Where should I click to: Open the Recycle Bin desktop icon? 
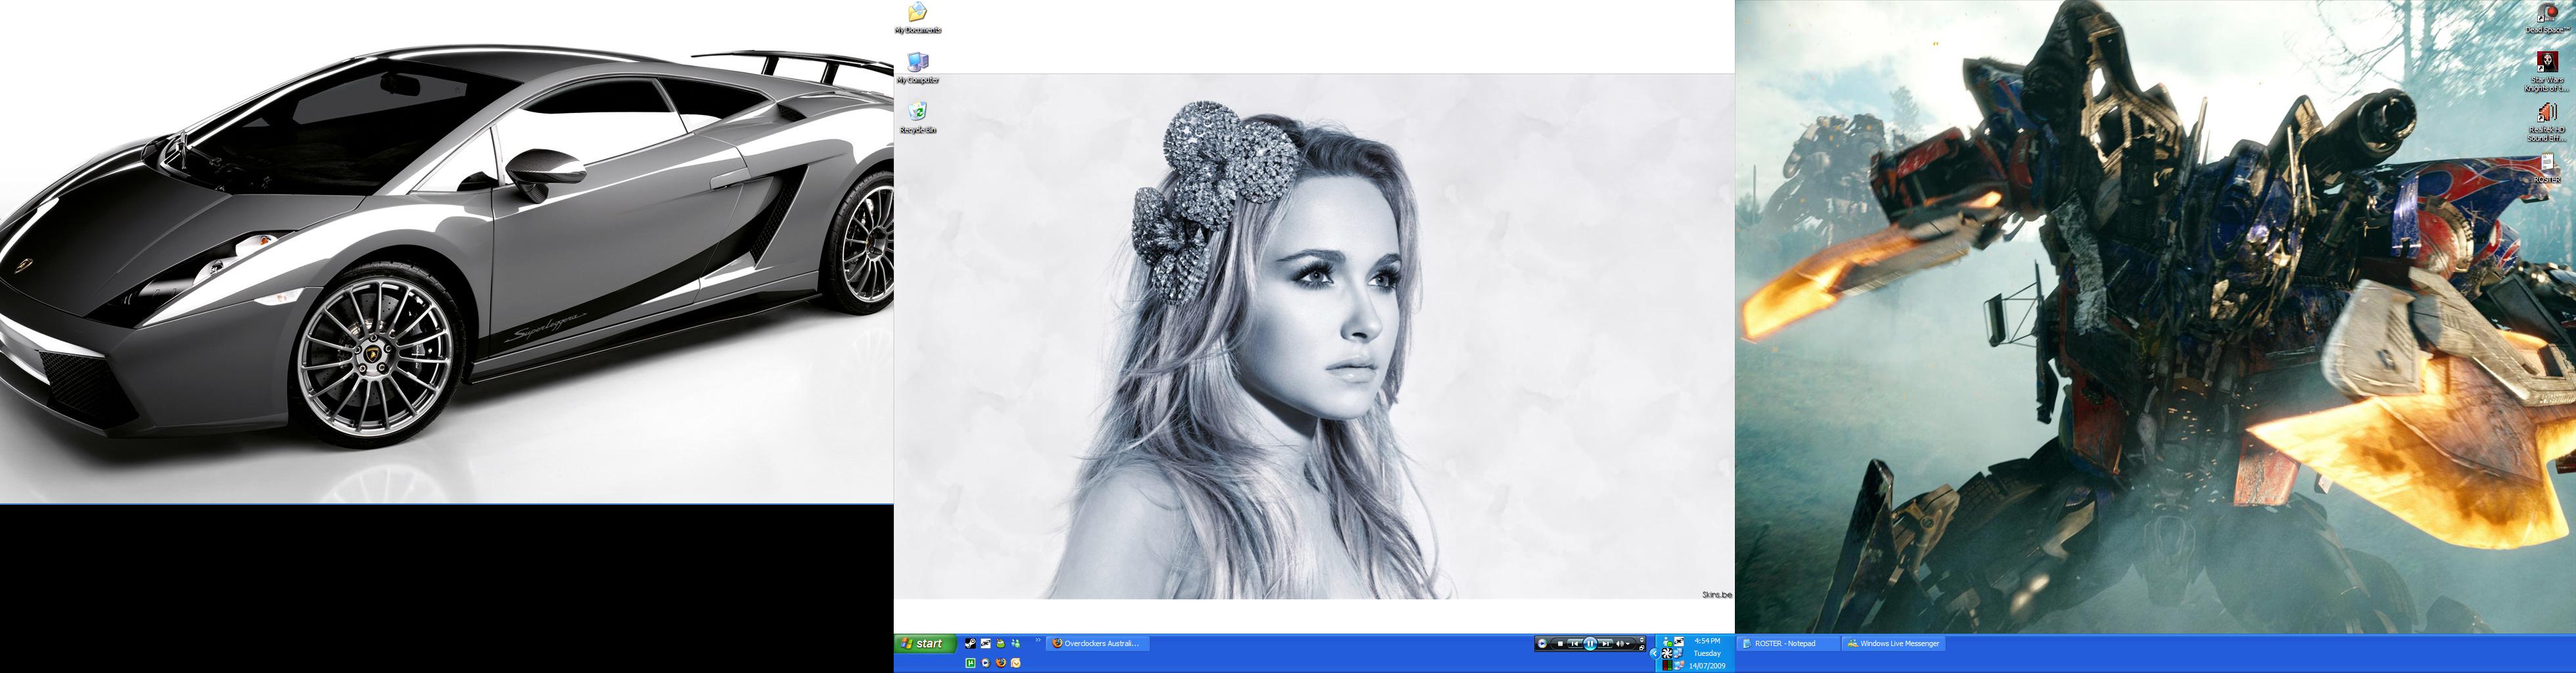click(917, 117)
